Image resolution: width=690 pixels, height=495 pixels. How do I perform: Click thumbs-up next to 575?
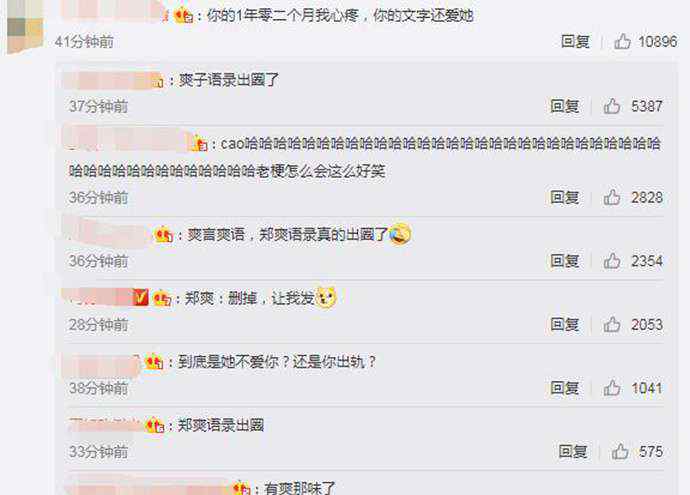(620, 451)
